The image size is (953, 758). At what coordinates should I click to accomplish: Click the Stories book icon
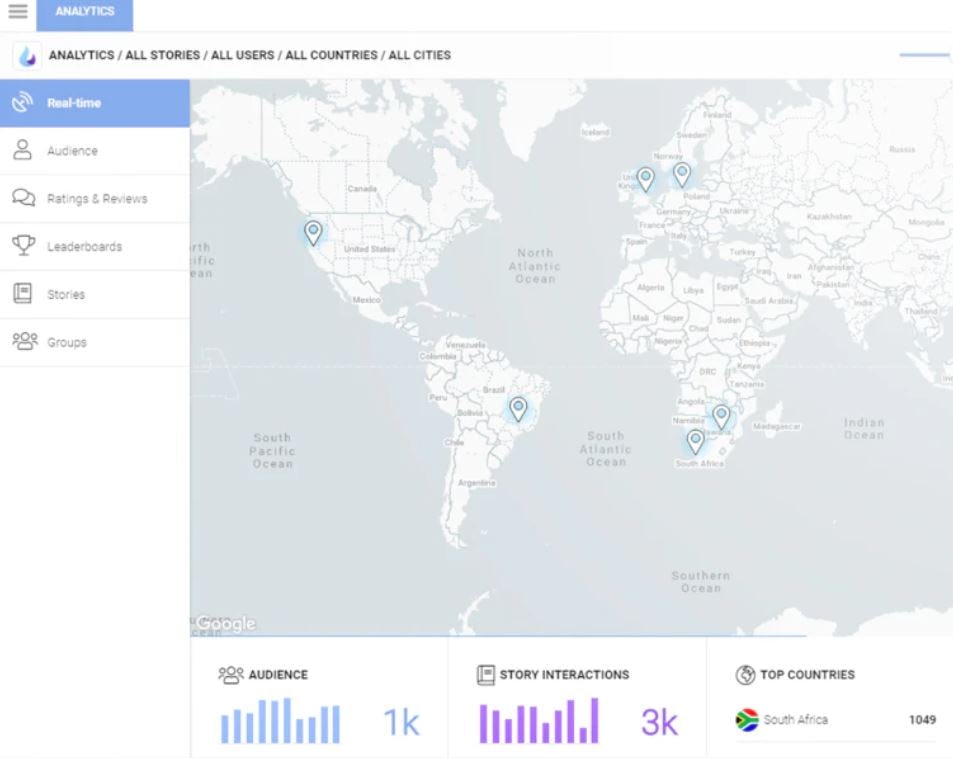(x=22, y=294)
